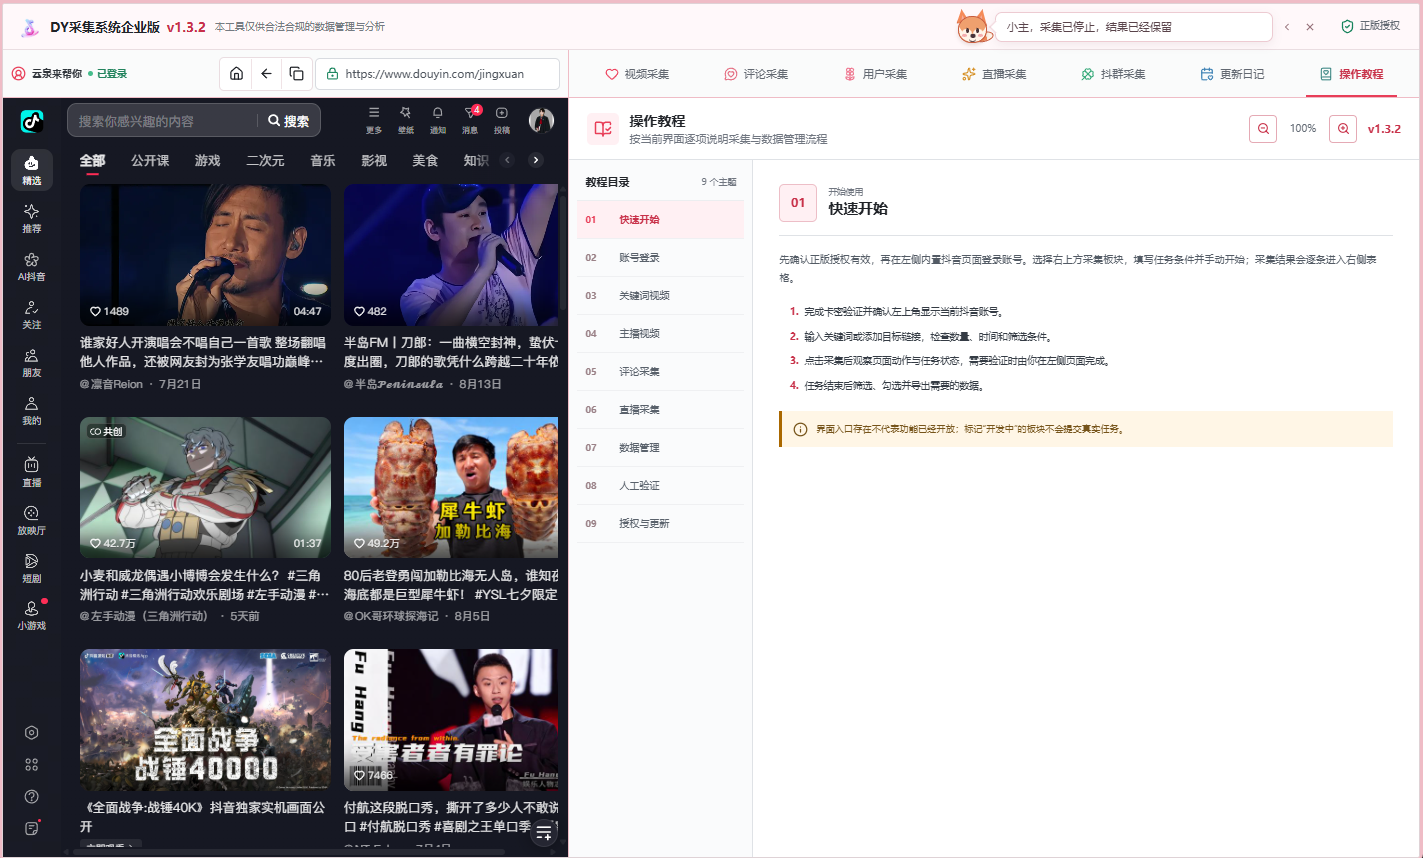The height and width of the screenshot is (858, 1423).
Task: Open tutorial topic 02 账号登录
Action: [660, 258]
